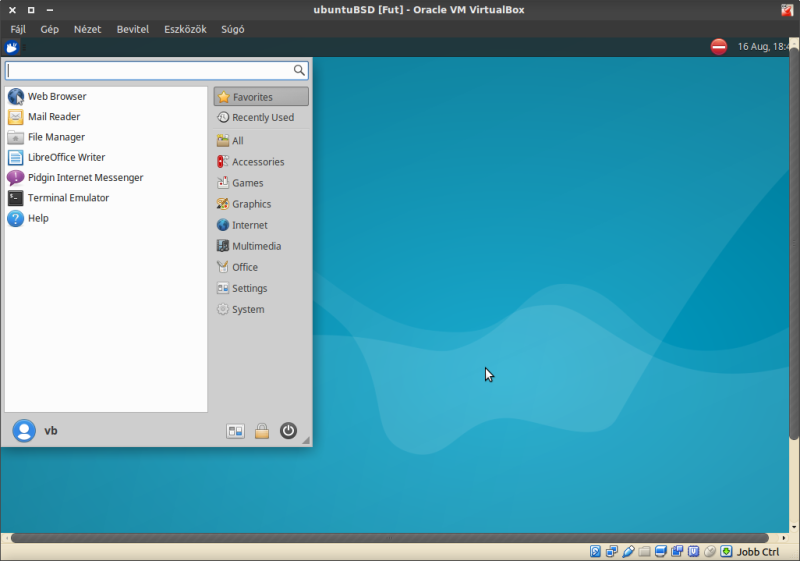This screenshot has width=800, height=561.
Task: Show All applications category
Action: point(261,141)
